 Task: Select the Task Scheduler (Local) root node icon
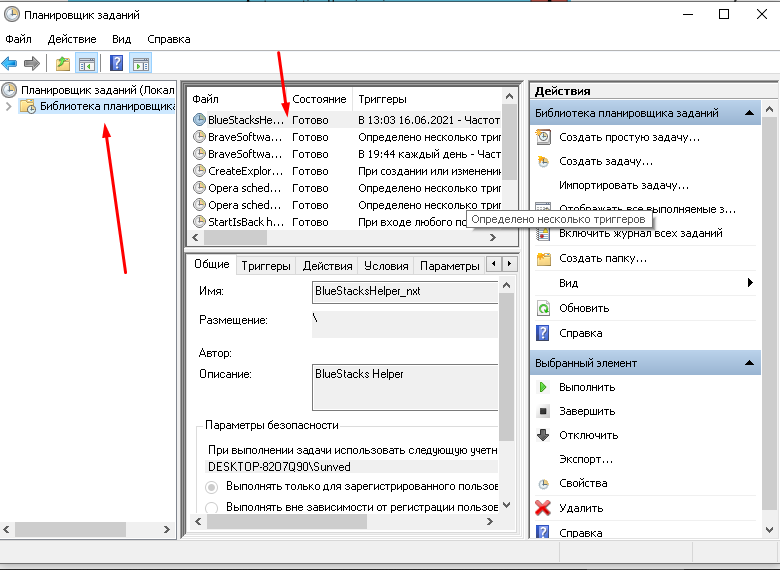point(9,90)
